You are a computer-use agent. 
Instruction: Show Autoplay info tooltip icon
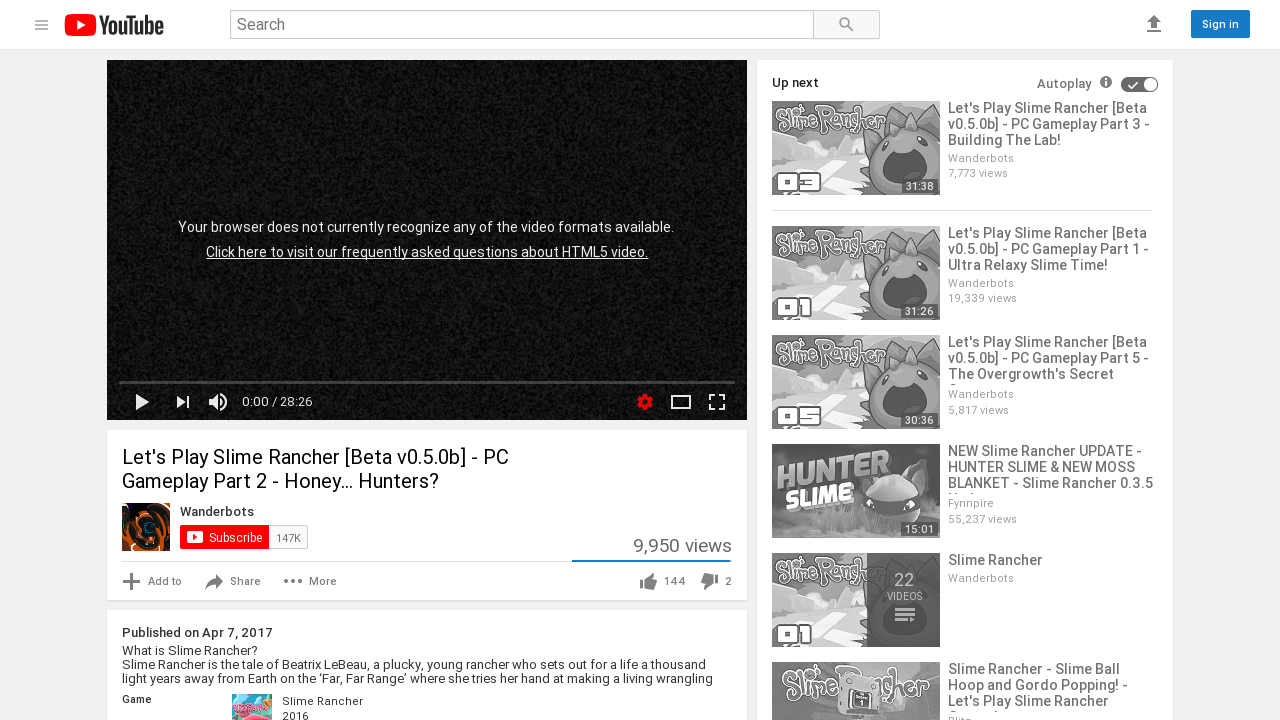click(1106, 82)
